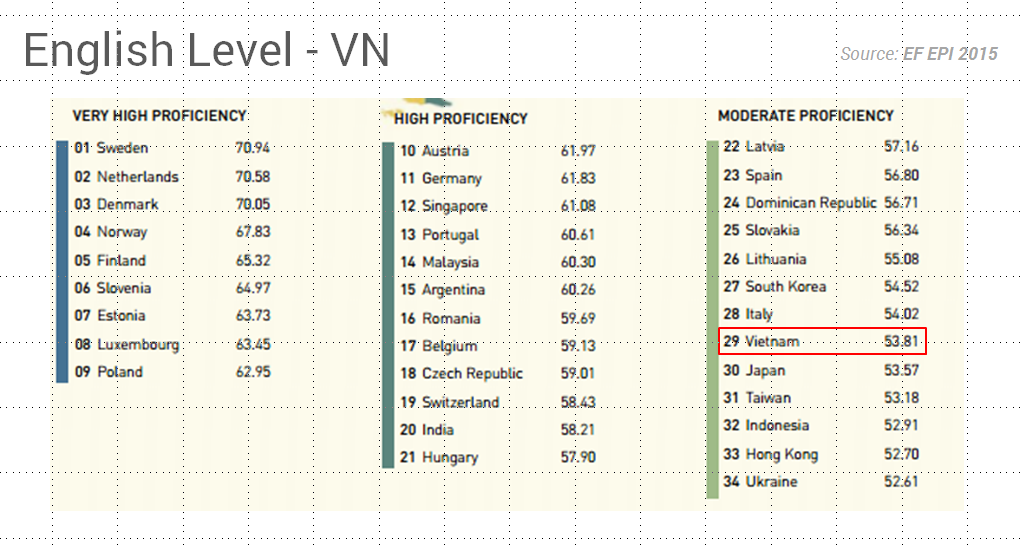Select the '01 Sweden' row label
Viewport: 1023px width, 549px height.
click(111, 148)
